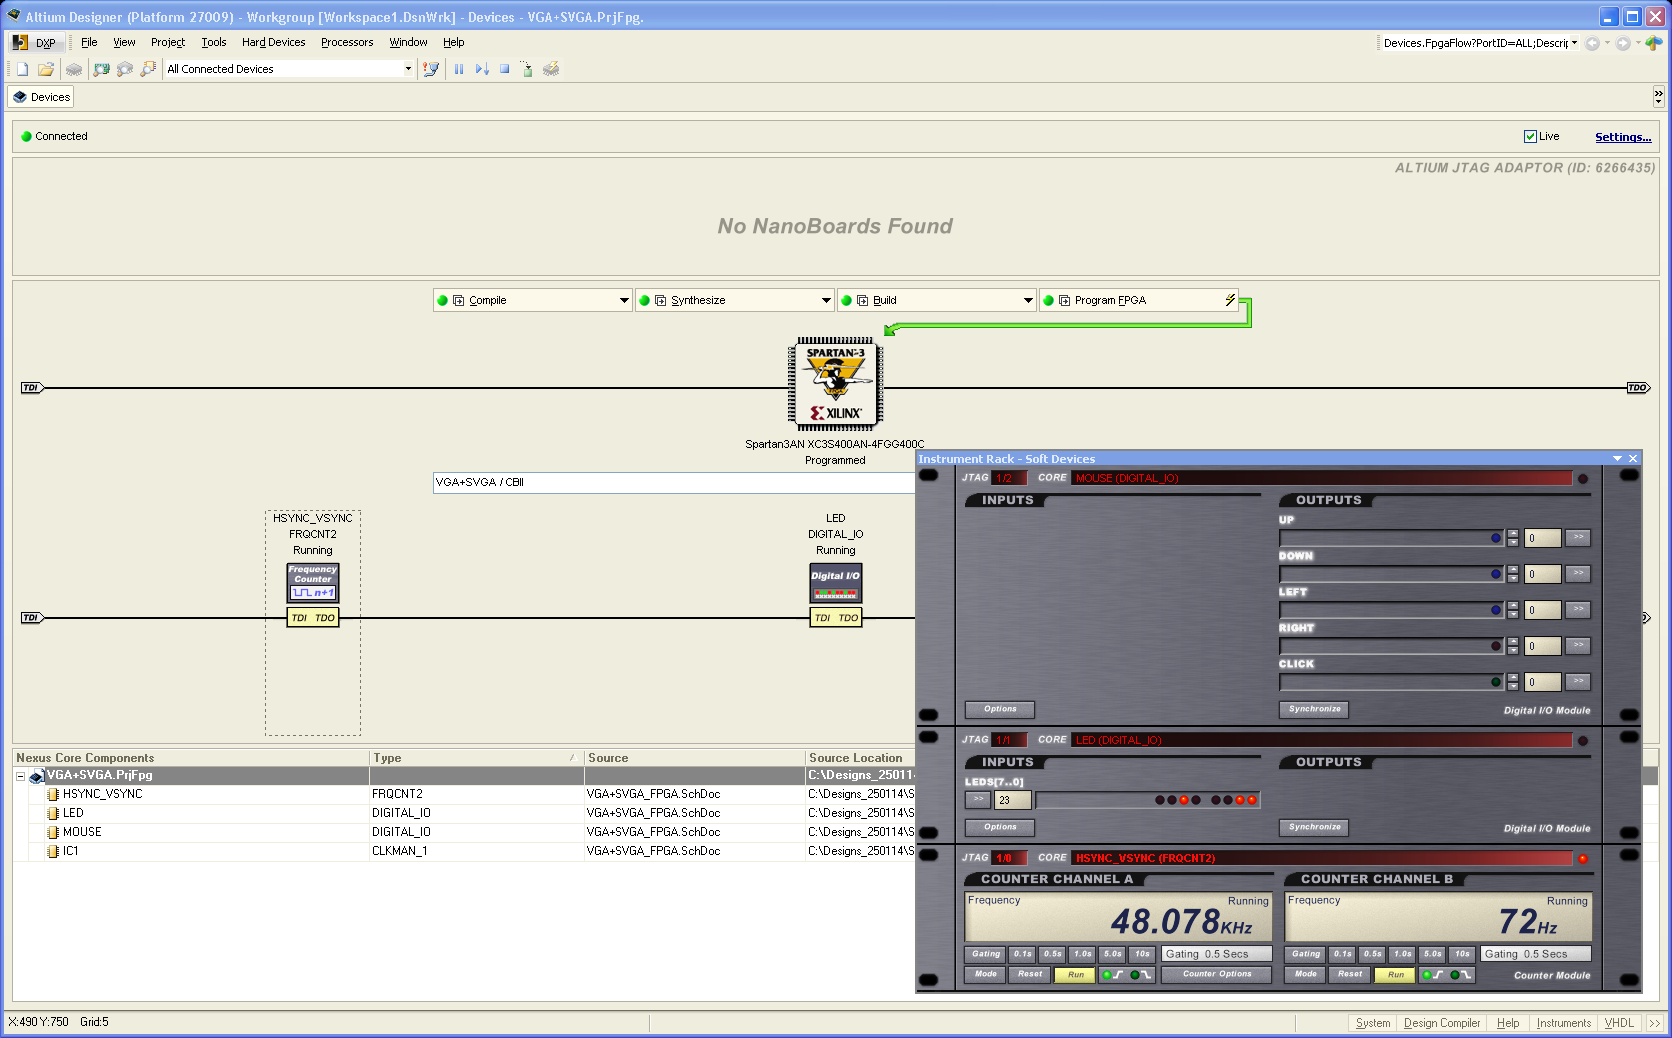Image resolution: width=1672 pixels, height=1038 pixels.
Task: Set Channel A gating to 1.0s
Action: (1082, 954)
